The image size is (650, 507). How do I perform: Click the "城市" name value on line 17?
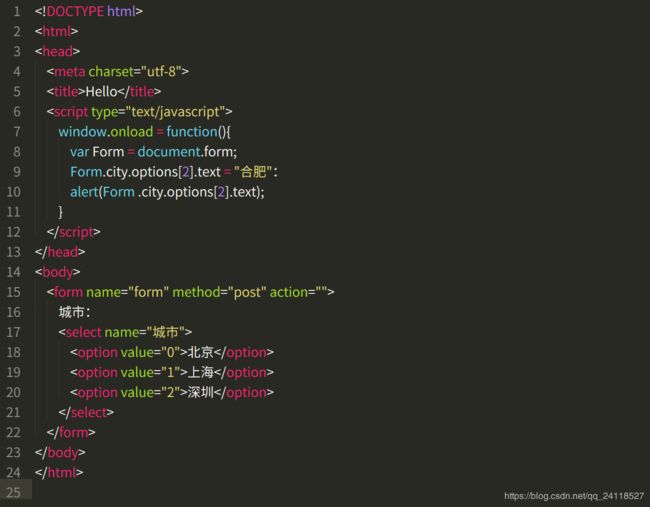165,332
